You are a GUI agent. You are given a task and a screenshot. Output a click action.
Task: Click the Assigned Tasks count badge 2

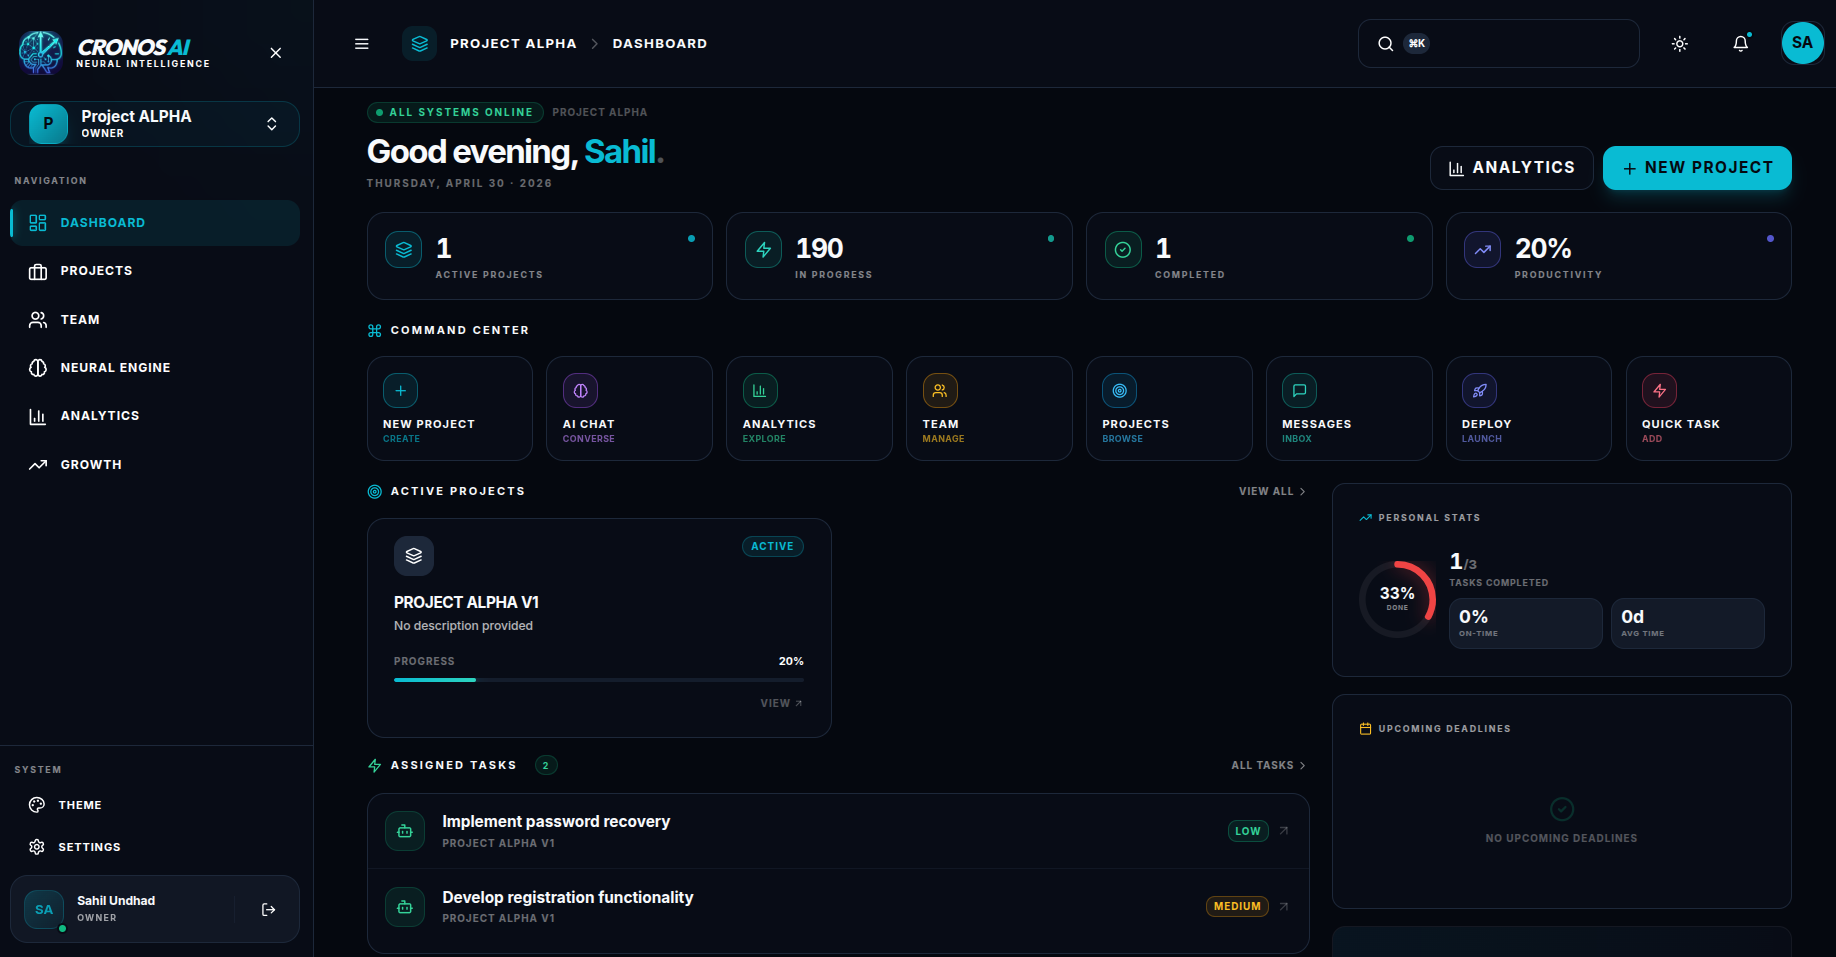pyautogui.click(x=546, y=766)
